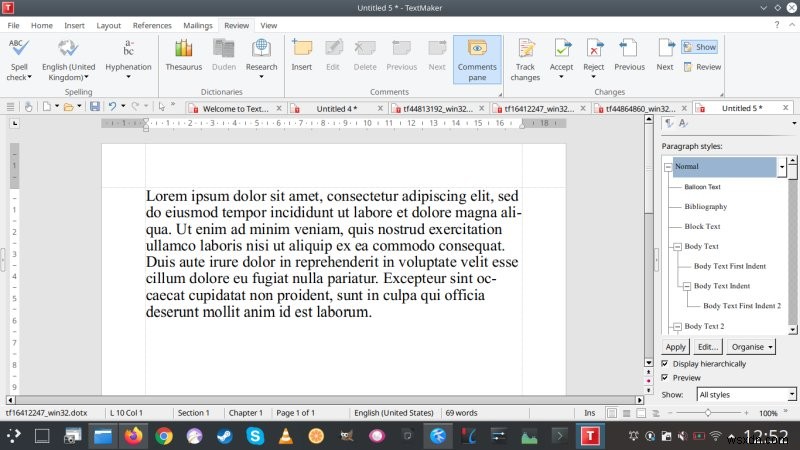
Task: Click the zoom slider handle
Action: (708, 413)
